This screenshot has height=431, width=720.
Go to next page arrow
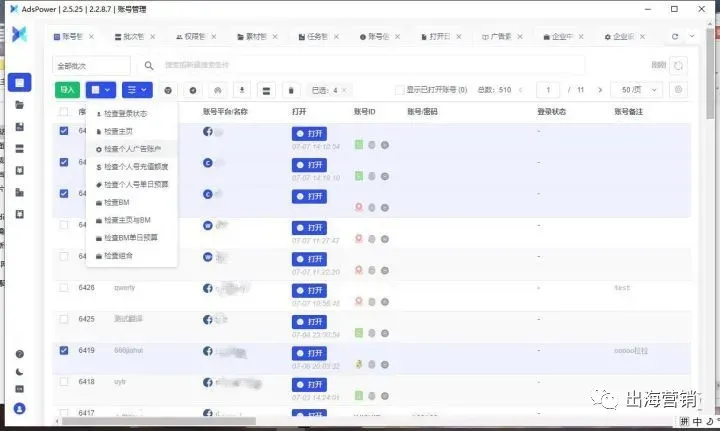point(600,90)
